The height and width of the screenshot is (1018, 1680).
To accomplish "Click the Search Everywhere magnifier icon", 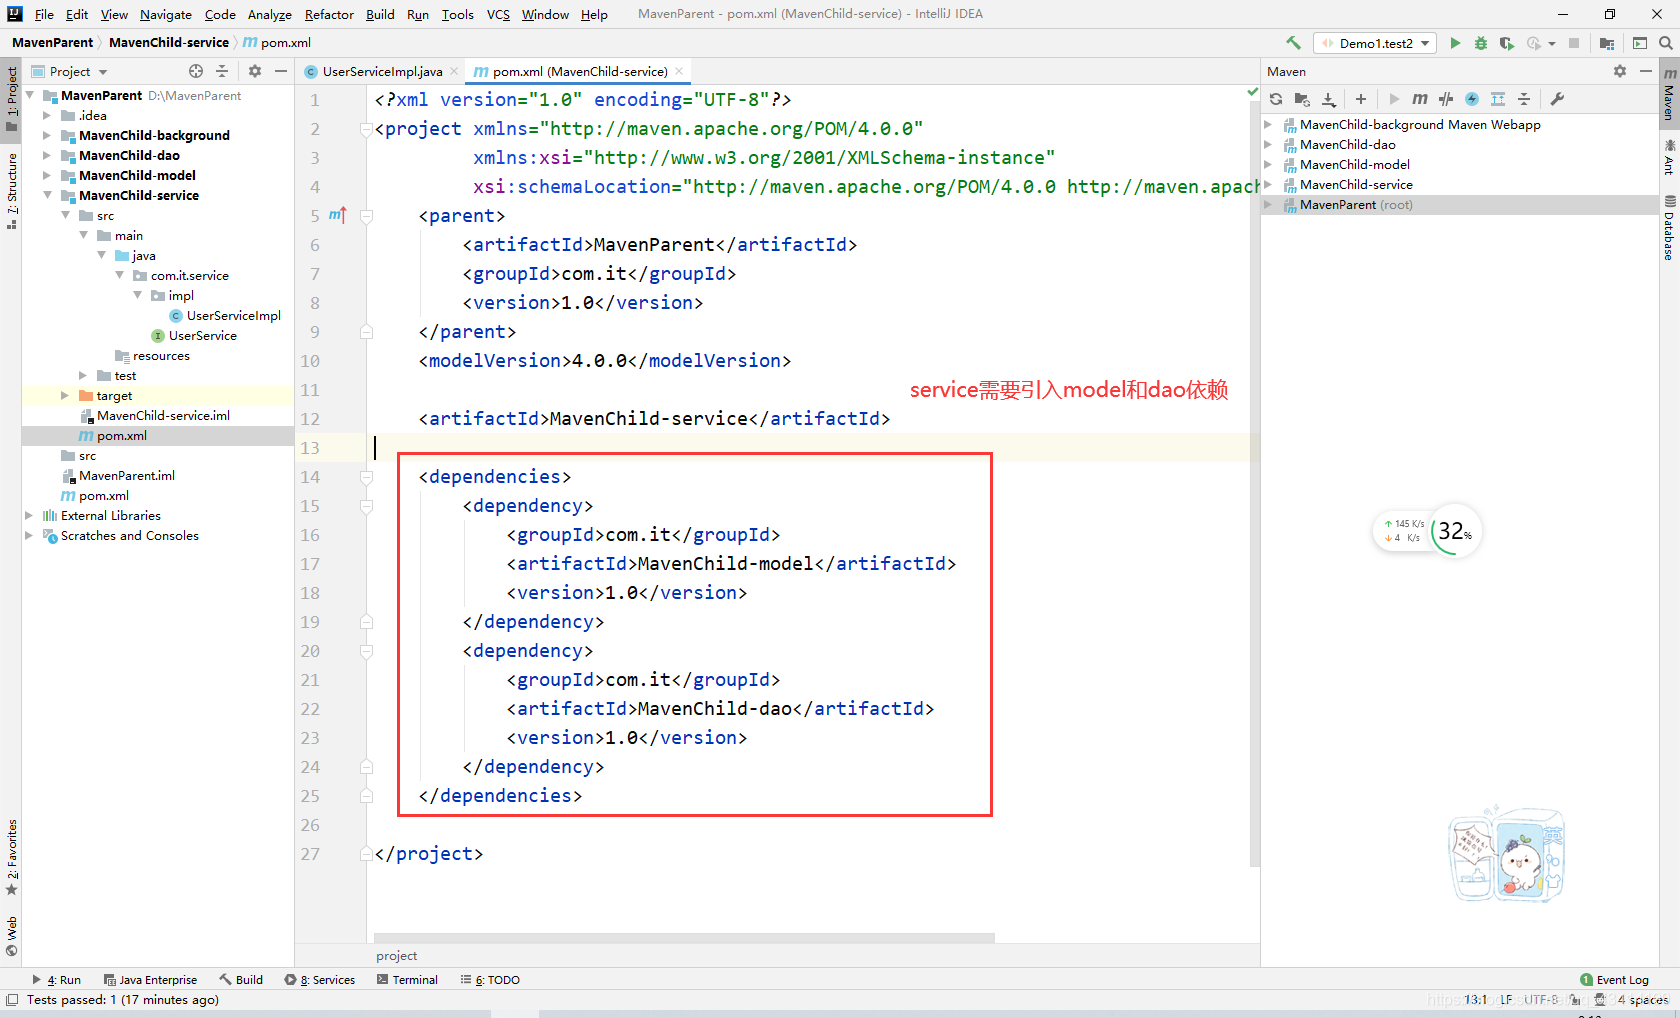I will [x=1666, y=43].
